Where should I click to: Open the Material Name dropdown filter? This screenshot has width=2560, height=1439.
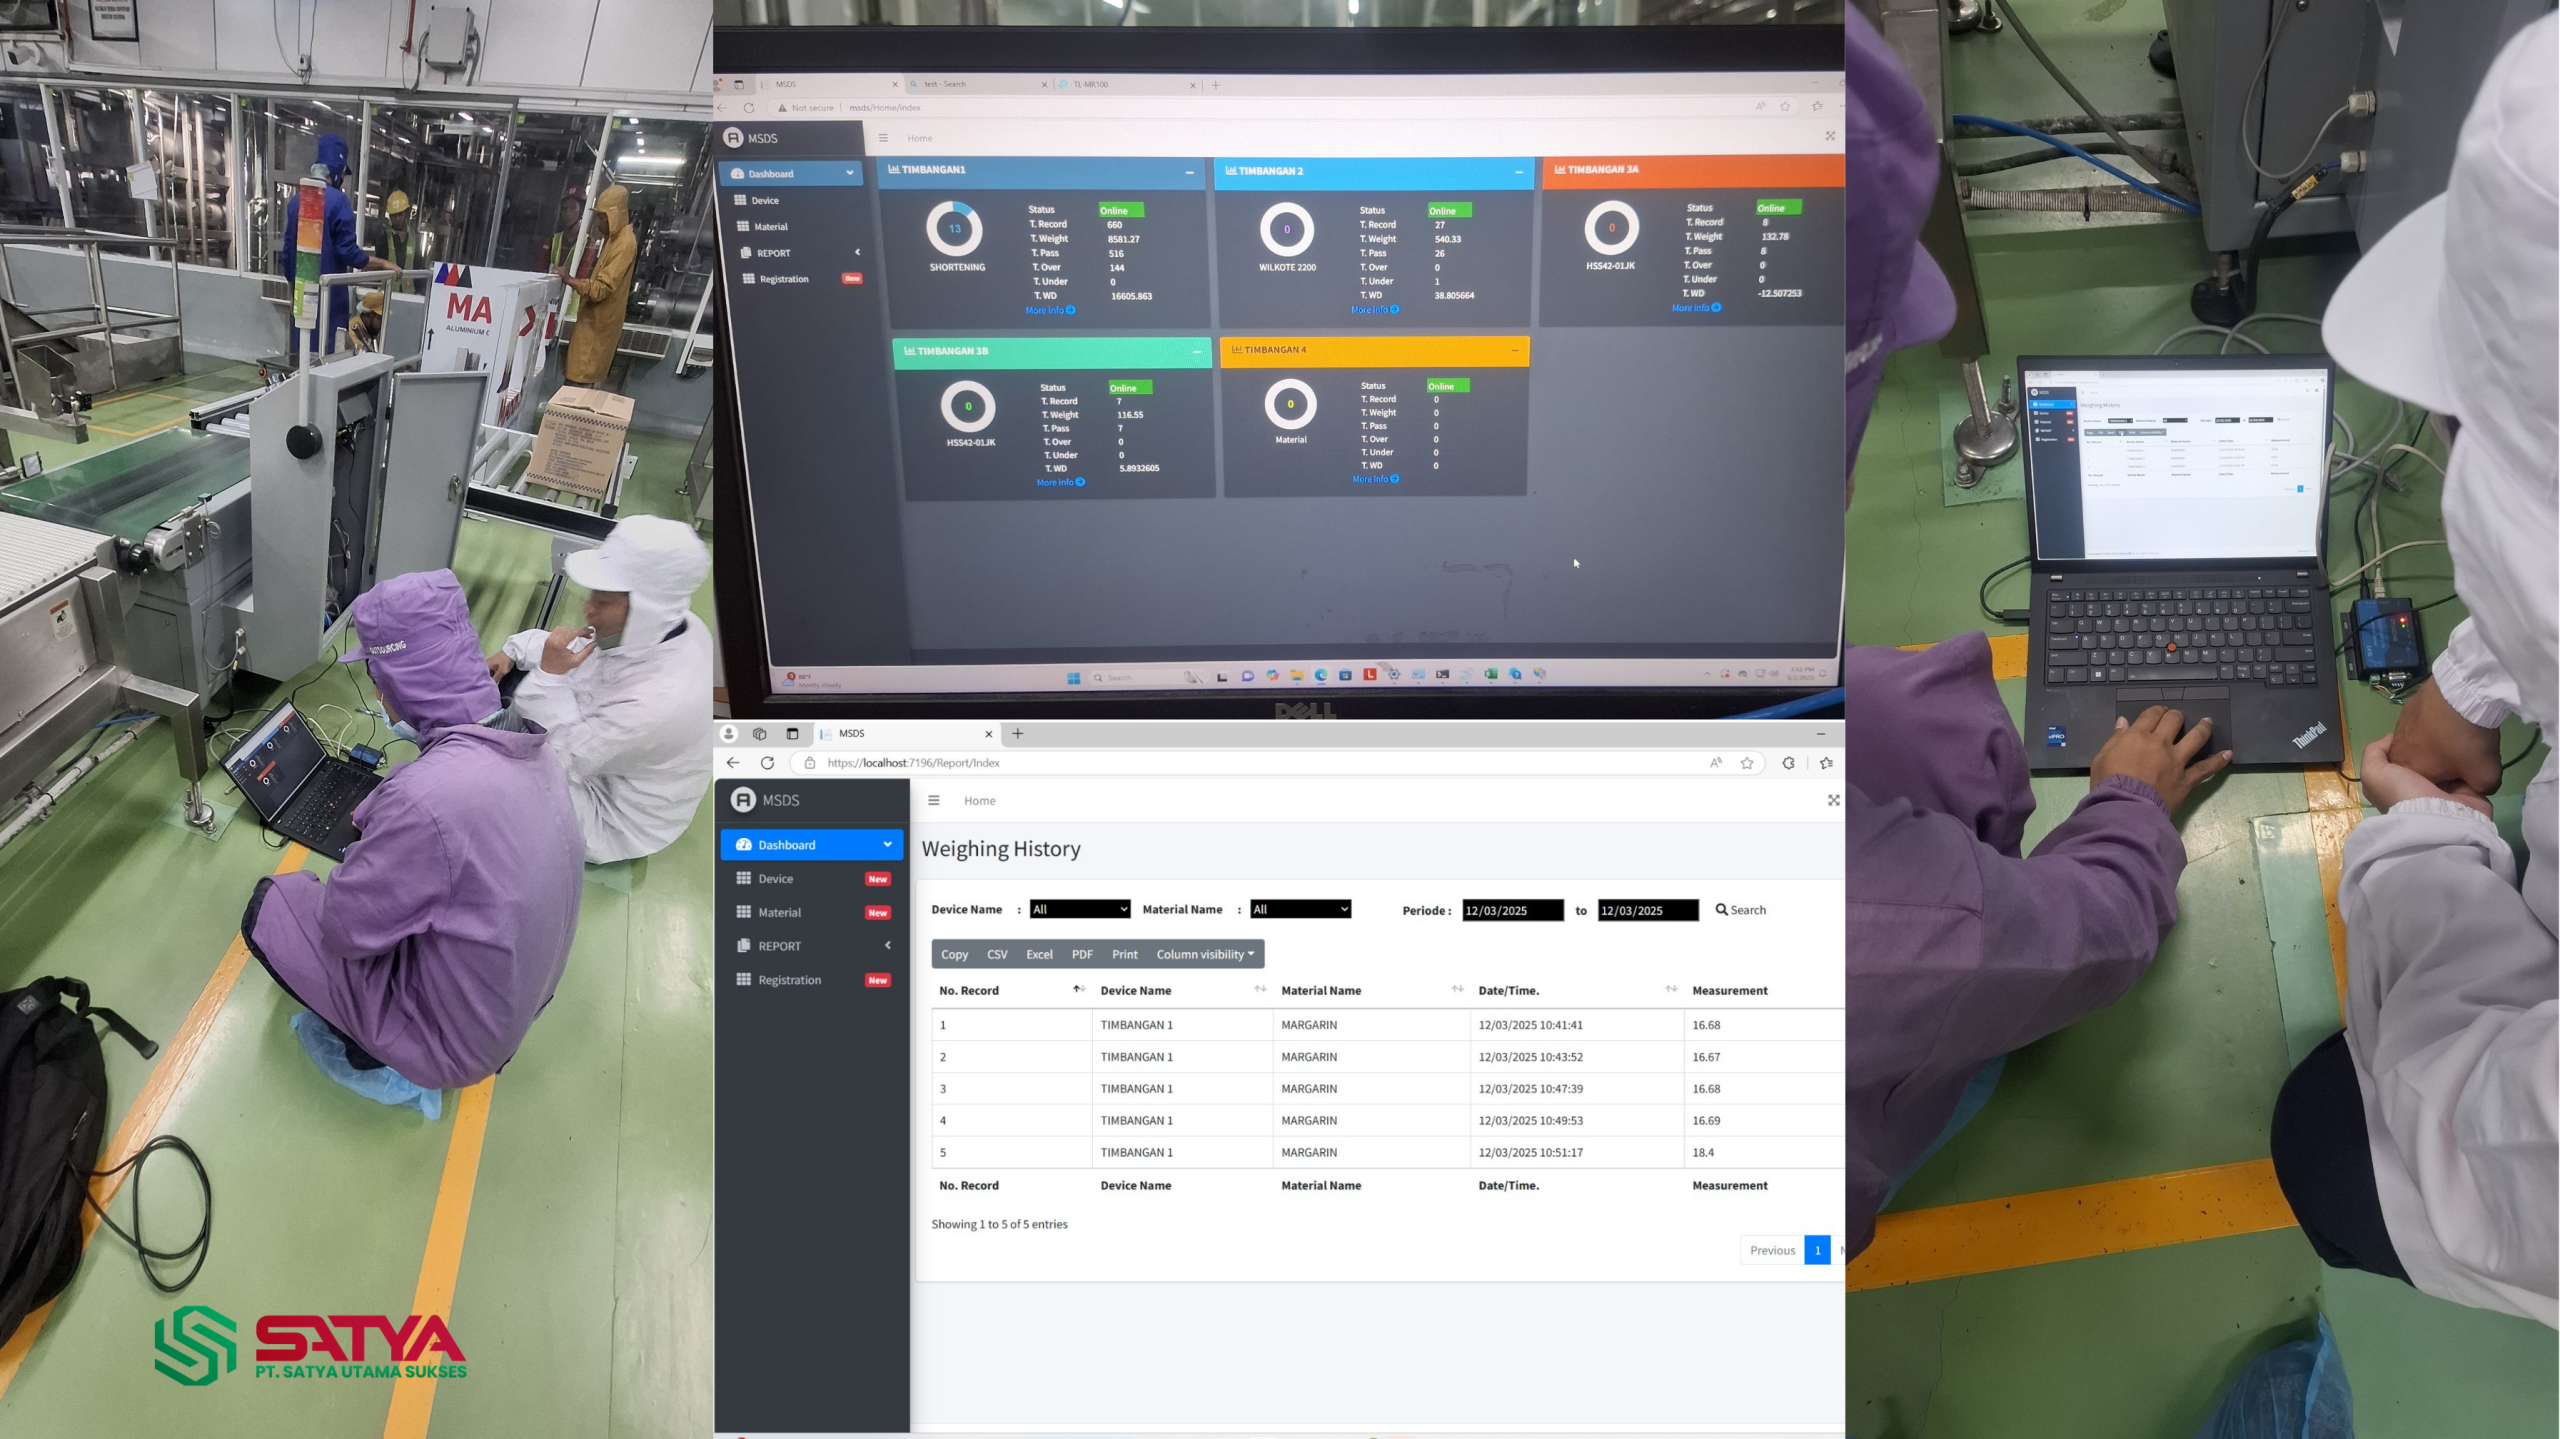pyautogui.click(x=1300, y=909)
